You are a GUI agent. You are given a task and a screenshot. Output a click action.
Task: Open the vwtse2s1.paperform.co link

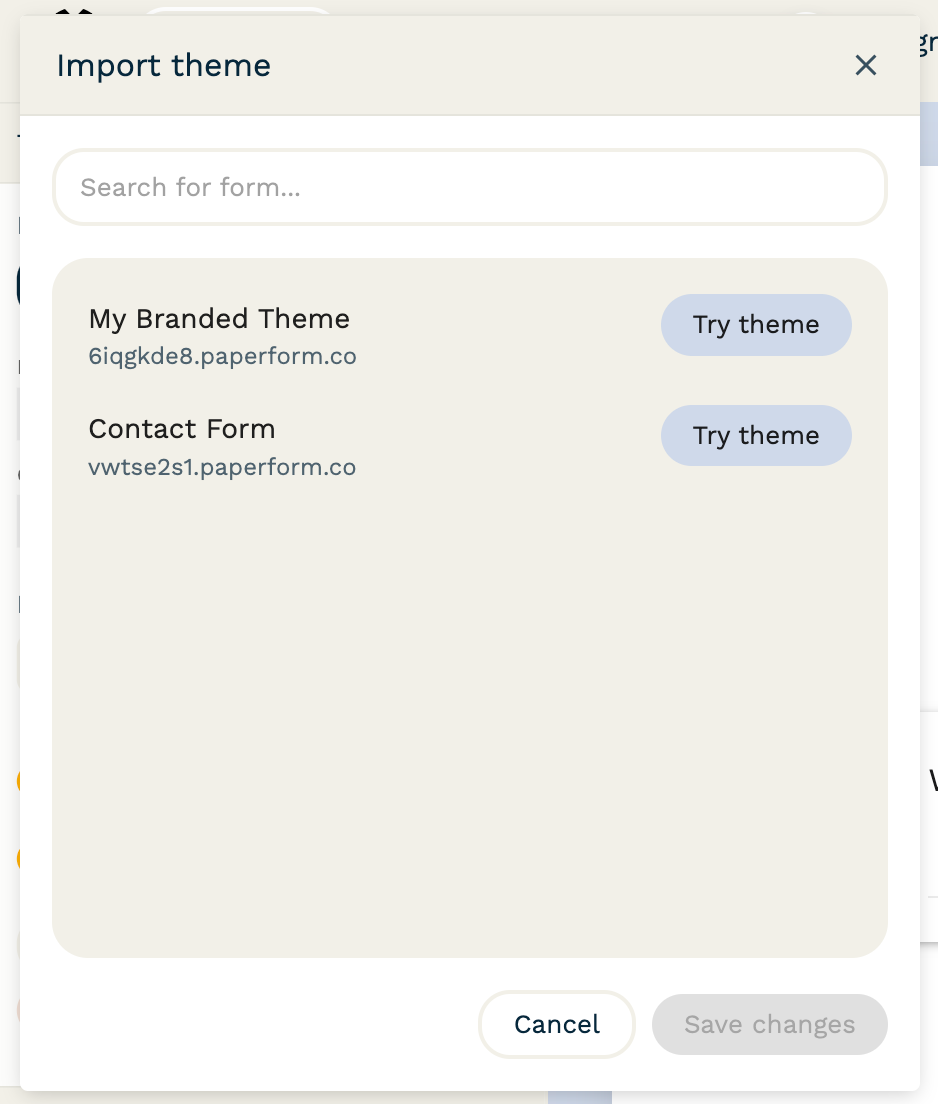222,467
